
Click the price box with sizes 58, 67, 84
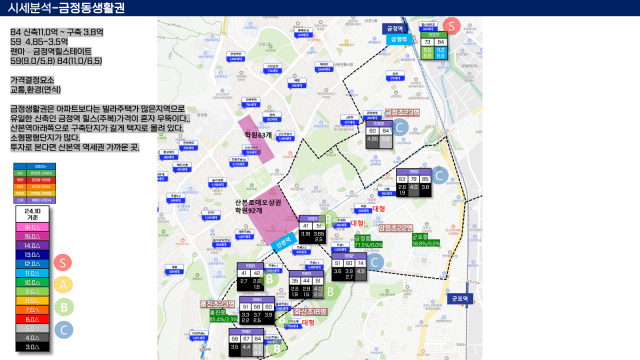coord(246,342)
